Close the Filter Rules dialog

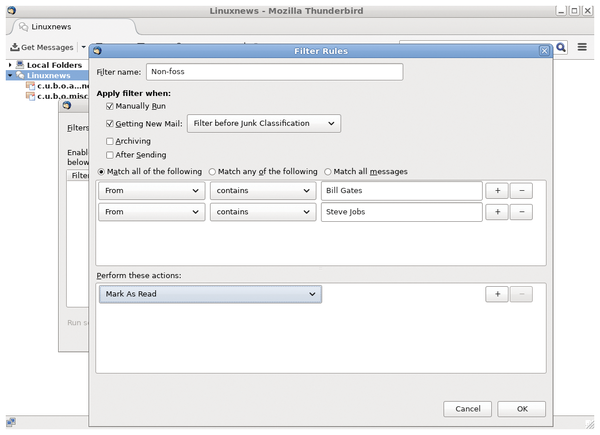pos(544,49)
